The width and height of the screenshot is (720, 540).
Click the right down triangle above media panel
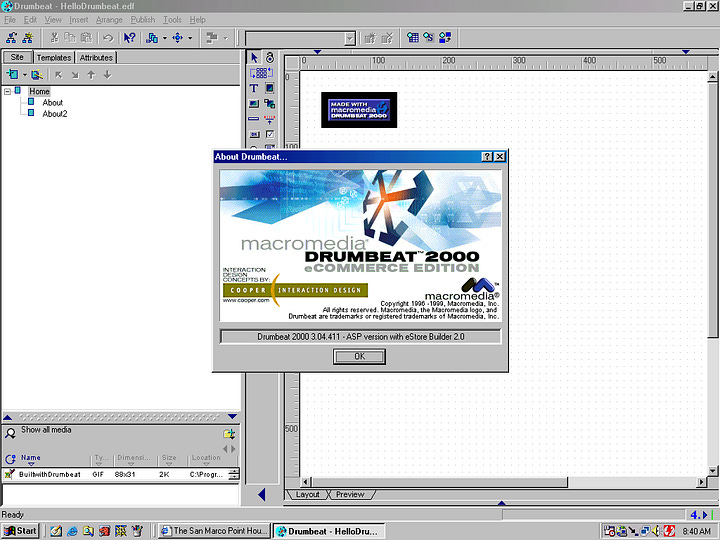(232, 417)
